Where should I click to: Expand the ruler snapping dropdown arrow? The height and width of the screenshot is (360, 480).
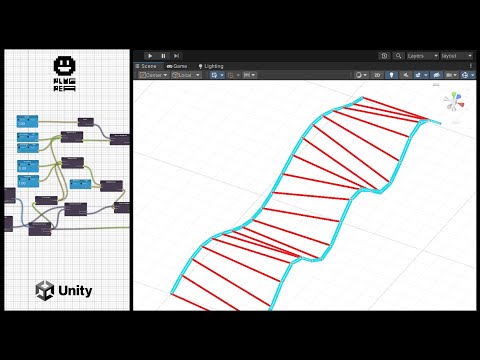pos(253,75)
